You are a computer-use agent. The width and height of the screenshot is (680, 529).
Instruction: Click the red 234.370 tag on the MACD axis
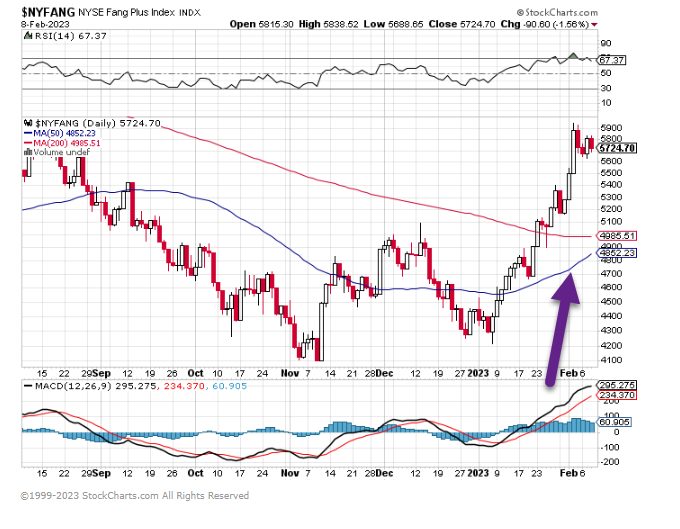pyautogui.click(x=617, y=395)
